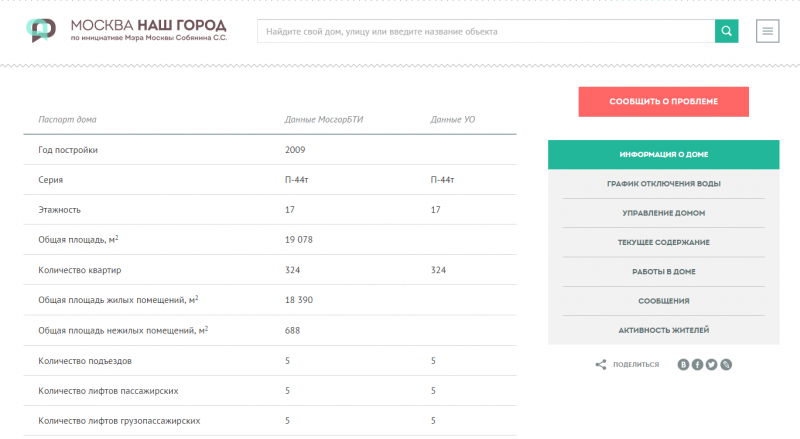
Task: Share via the VKontakte icon
Action: pos(683,364)
